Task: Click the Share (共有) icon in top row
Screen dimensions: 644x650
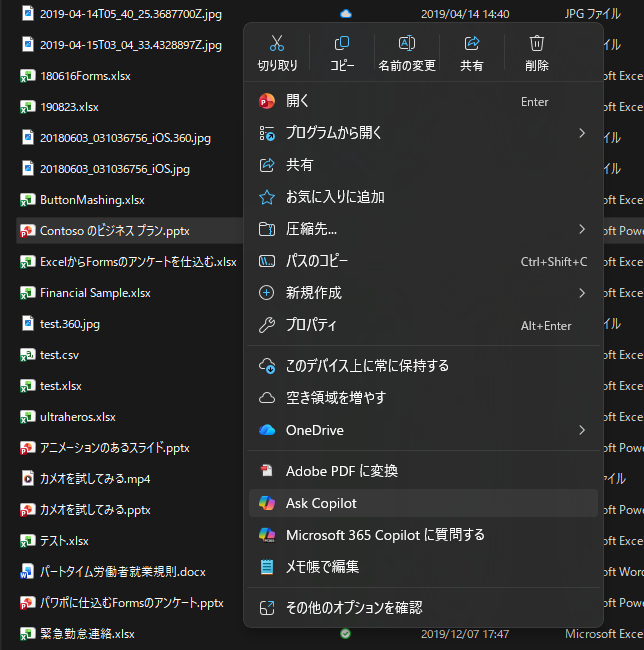Action: (x=472, y=44)
